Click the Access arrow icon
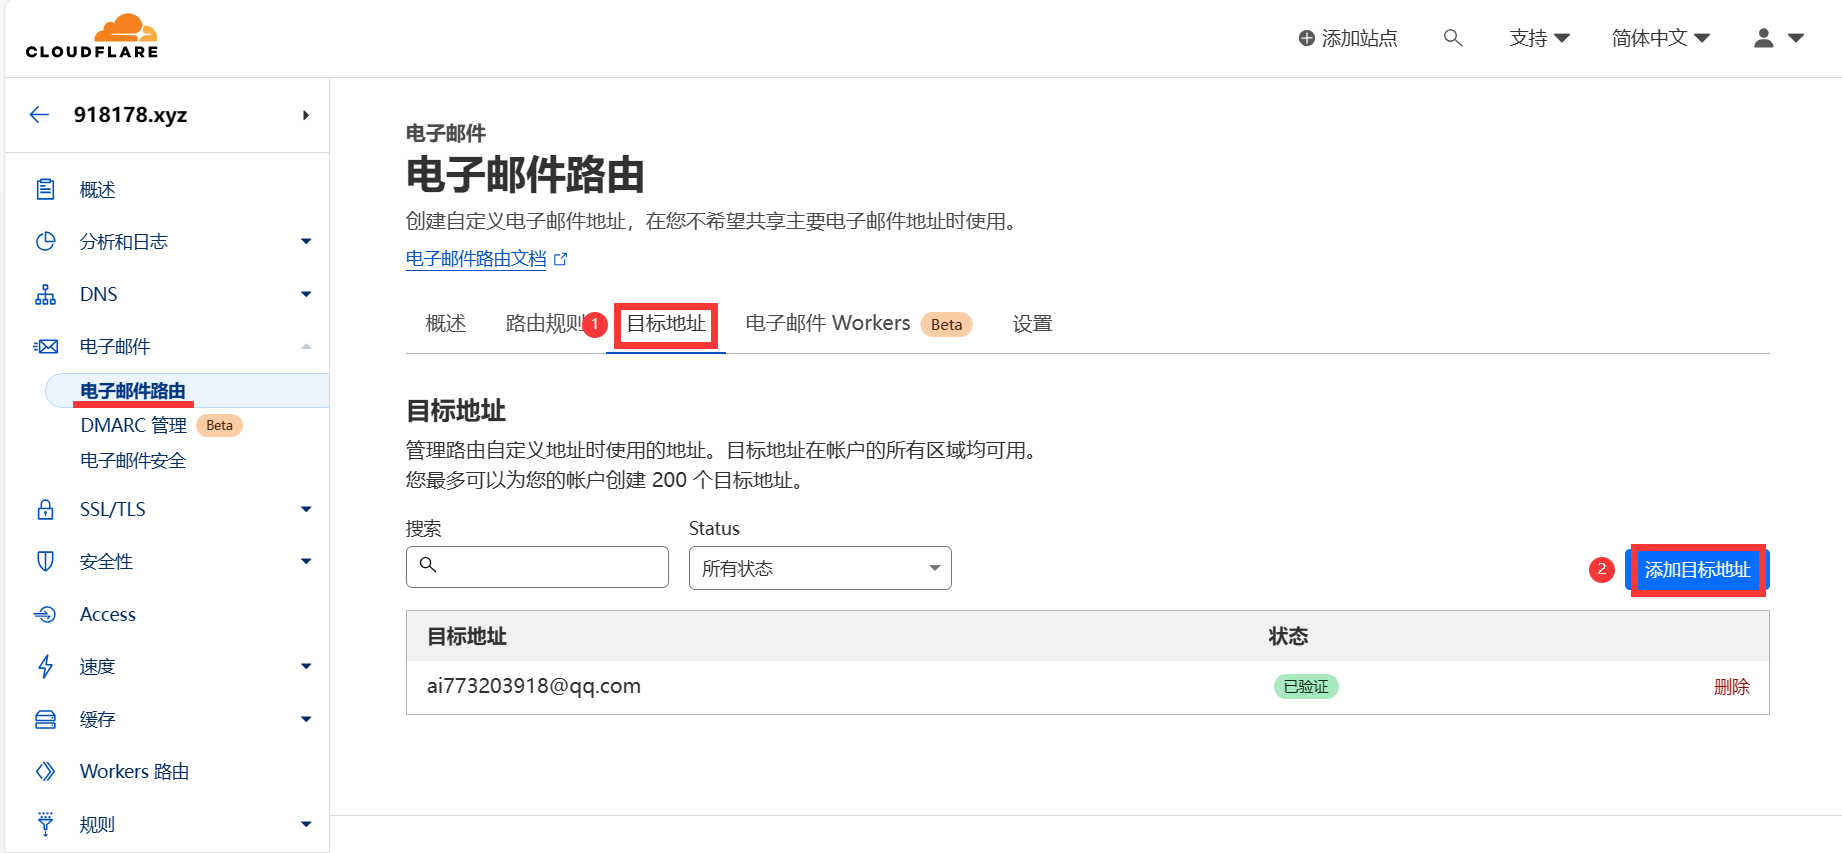1842x853 pixels. coord(46,614)
